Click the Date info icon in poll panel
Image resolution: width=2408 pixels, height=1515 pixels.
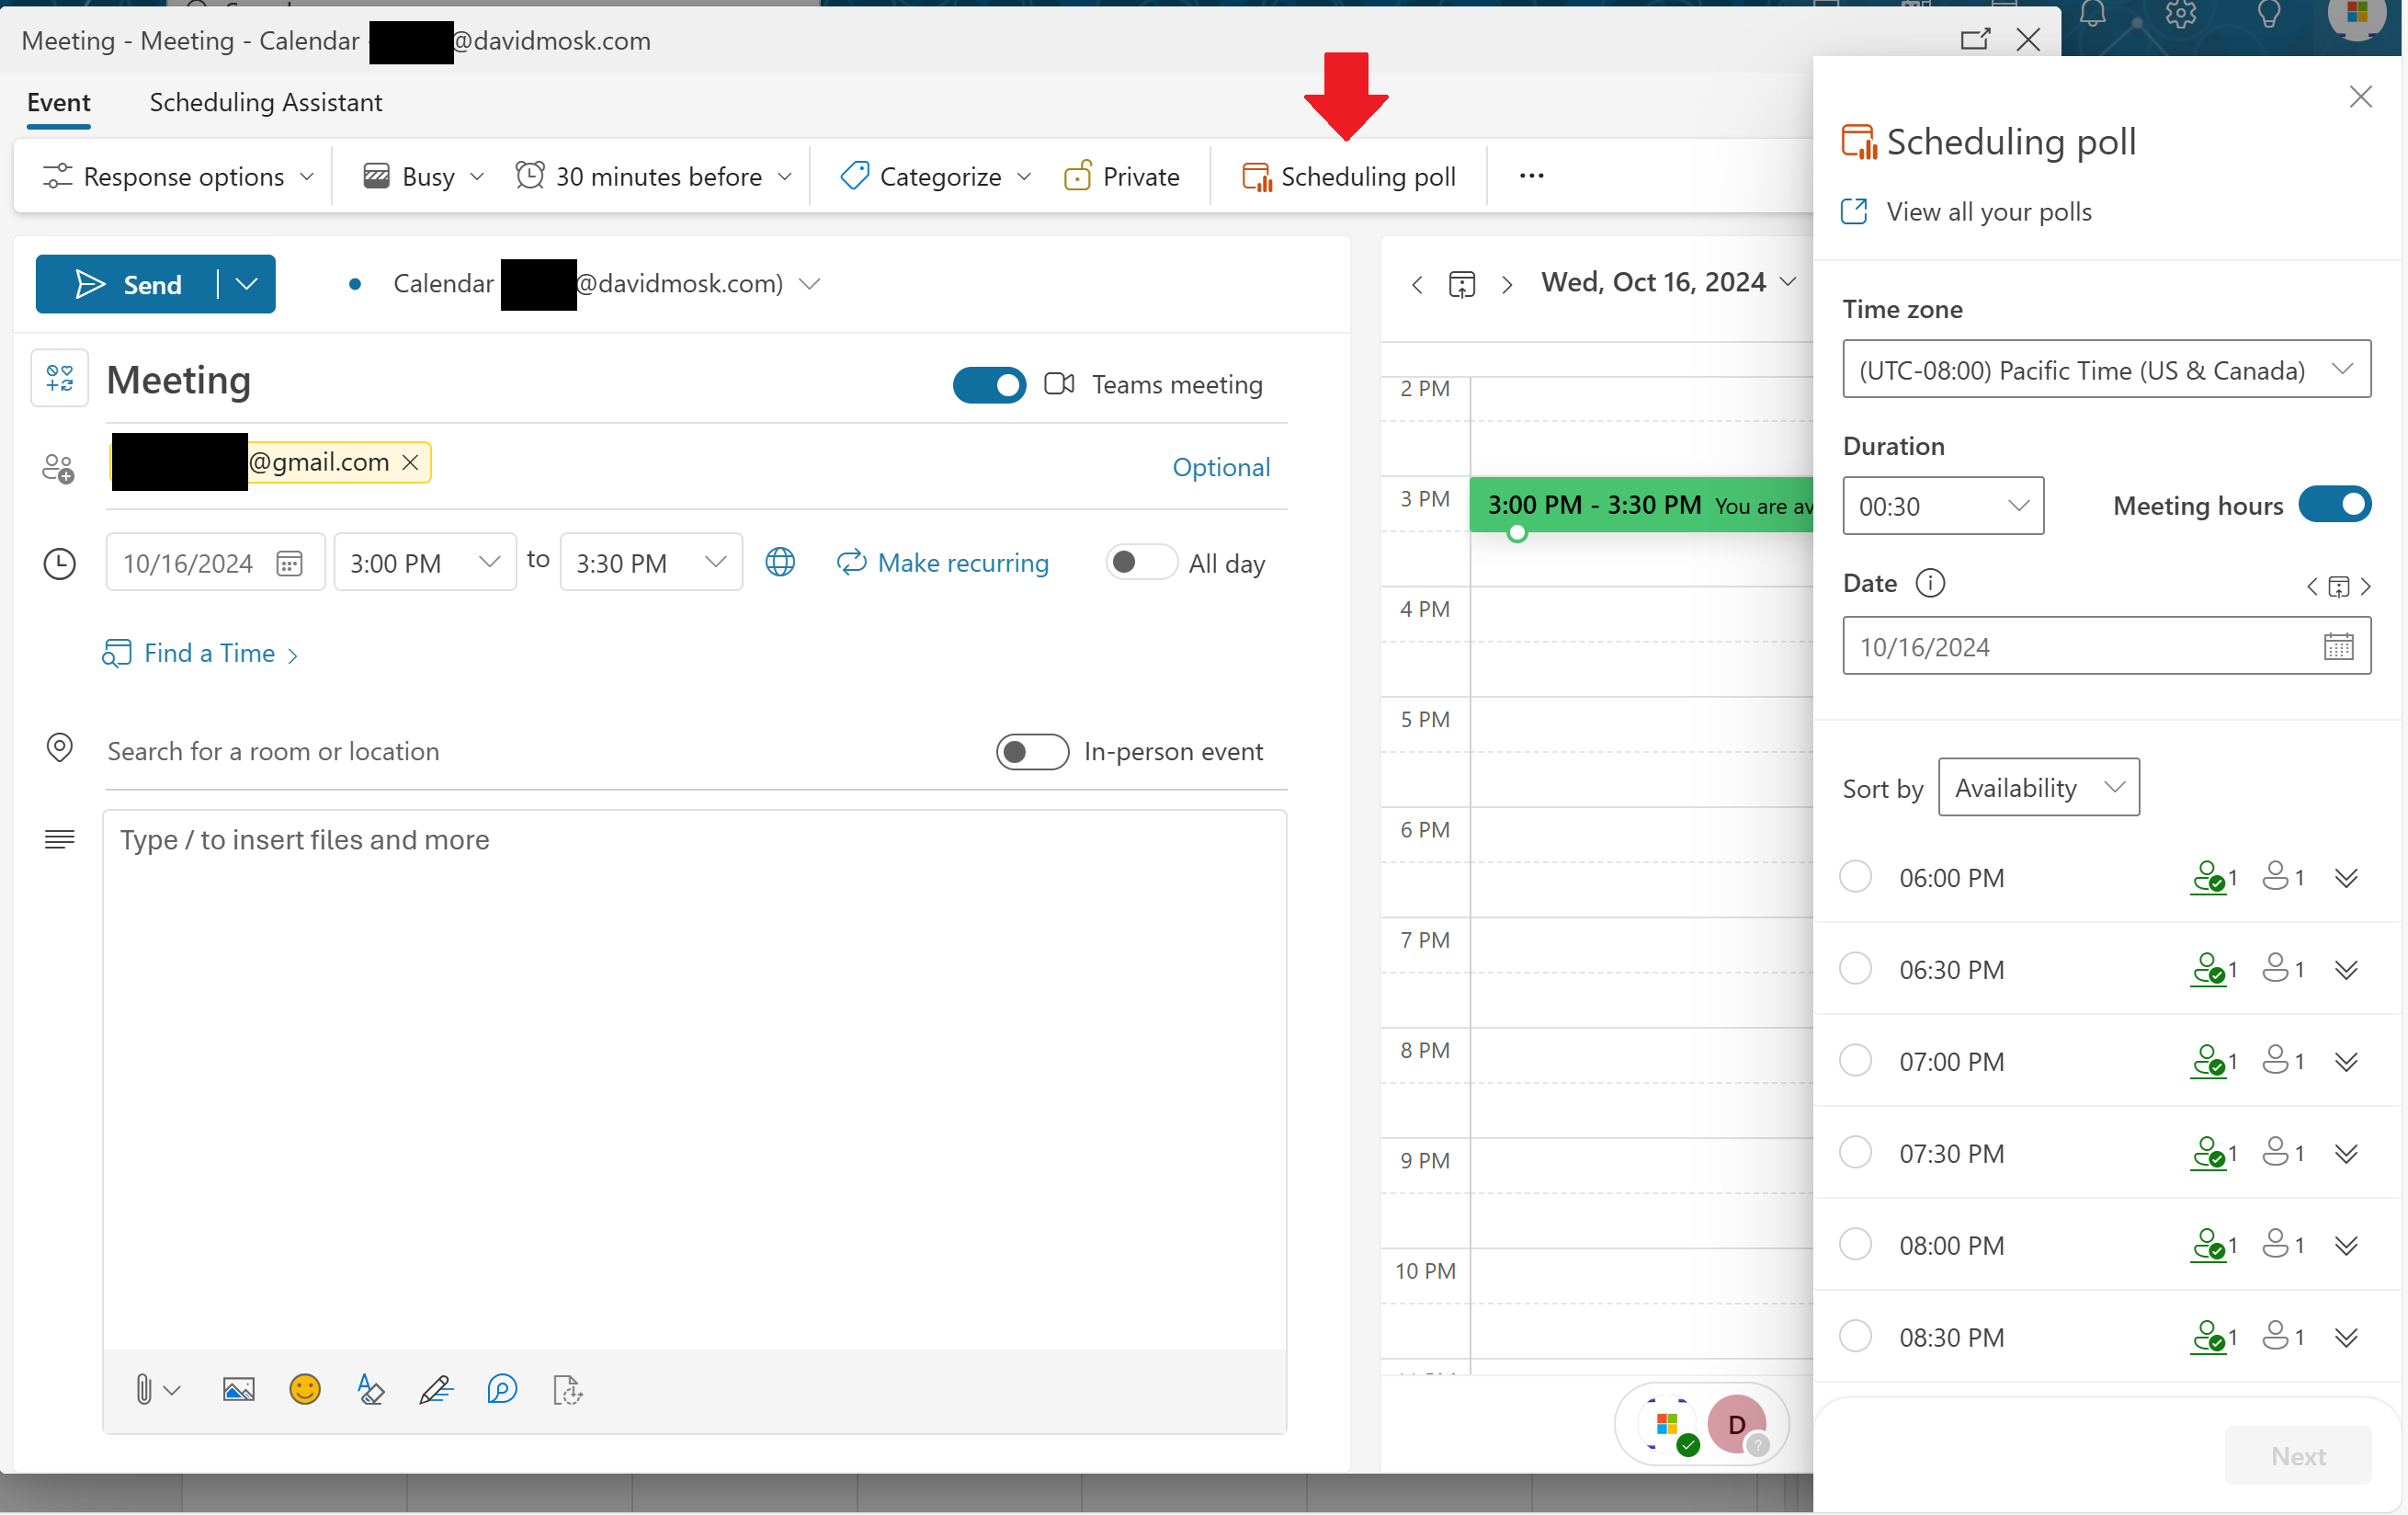tap(1930, 583)
